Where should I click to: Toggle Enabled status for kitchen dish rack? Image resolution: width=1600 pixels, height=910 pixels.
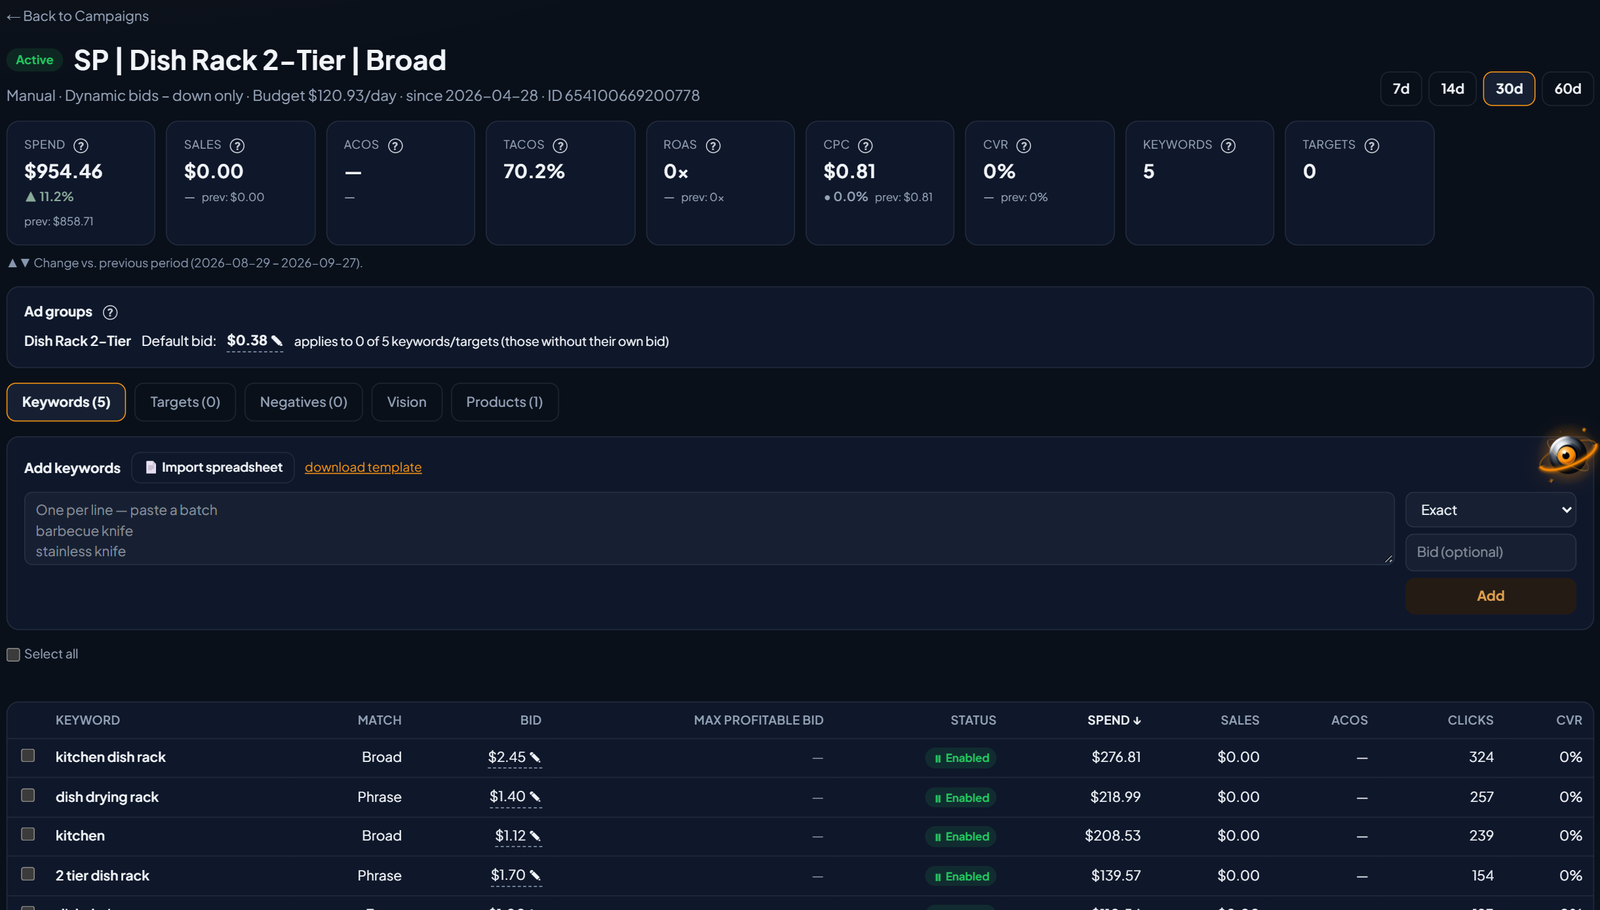pos(961,758)
